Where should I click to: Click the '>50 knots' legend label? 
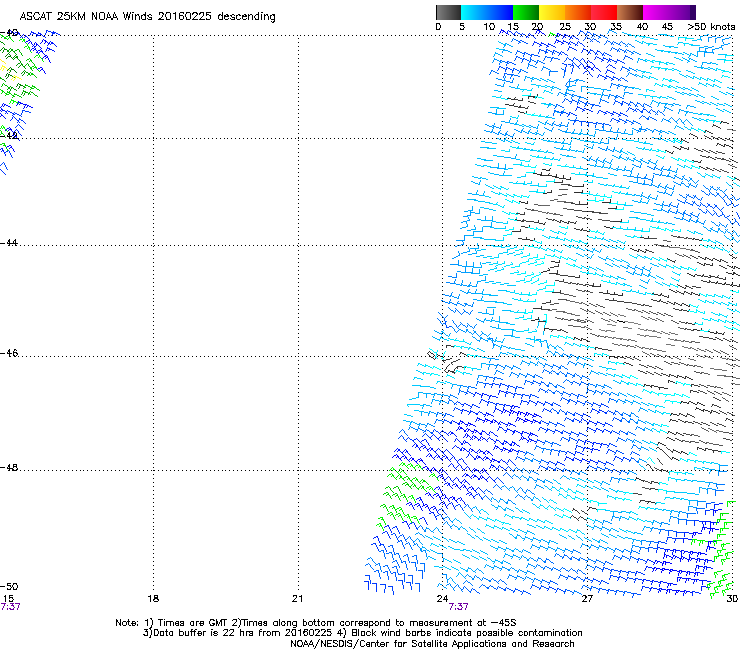coord(711,27)
